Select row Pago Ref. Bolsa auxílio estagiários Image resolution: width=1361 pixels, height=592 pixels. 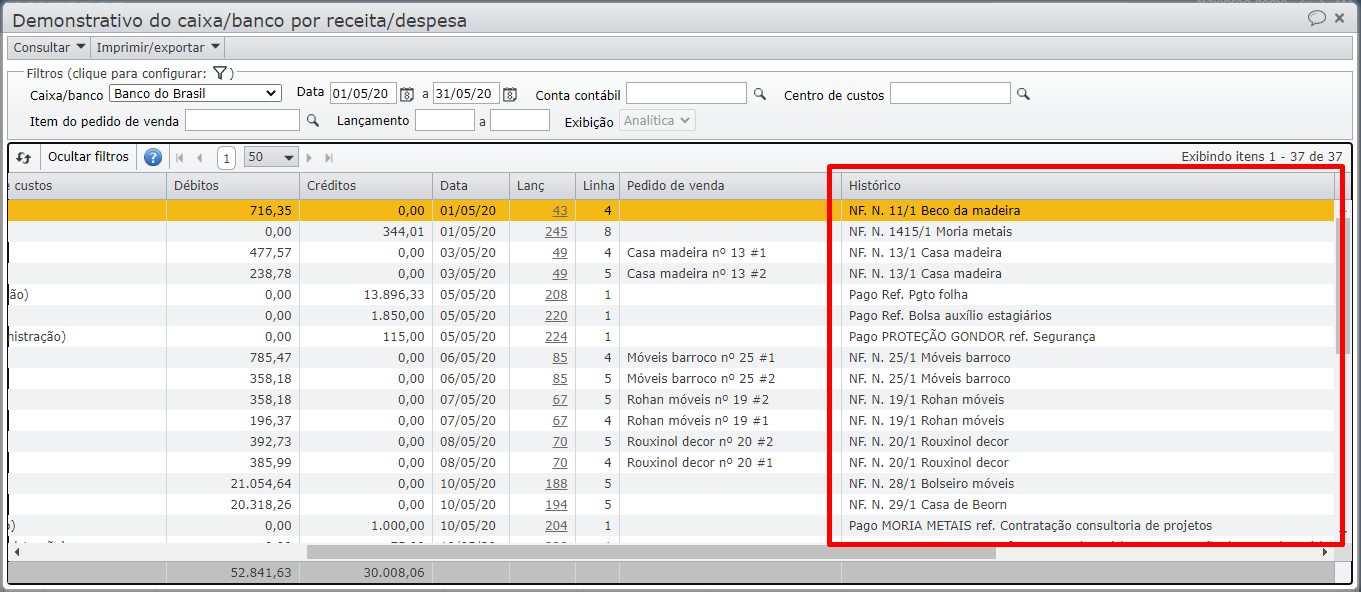tap(672, 316)
